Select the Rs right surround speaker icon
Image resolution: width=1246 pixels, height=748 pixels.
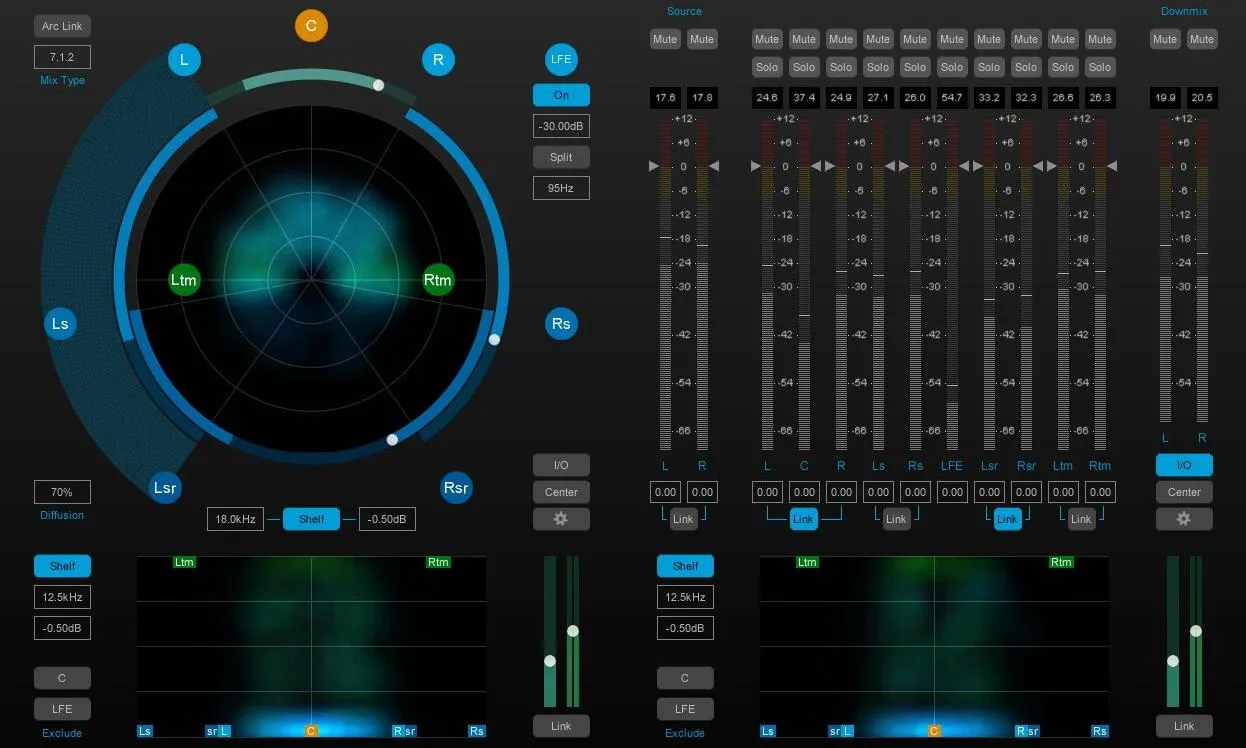point(561,324)
